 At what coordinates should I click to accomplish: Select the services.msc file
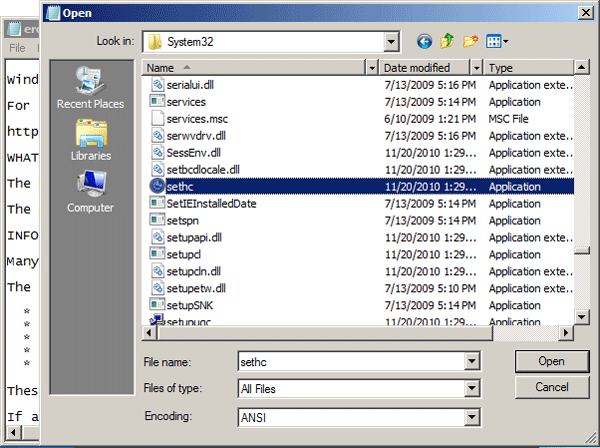click(187, 118)
